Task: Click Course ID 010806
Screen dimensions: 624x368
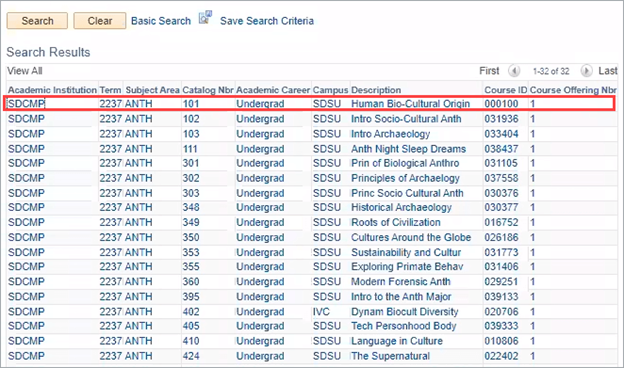Action: click(501, 341)
